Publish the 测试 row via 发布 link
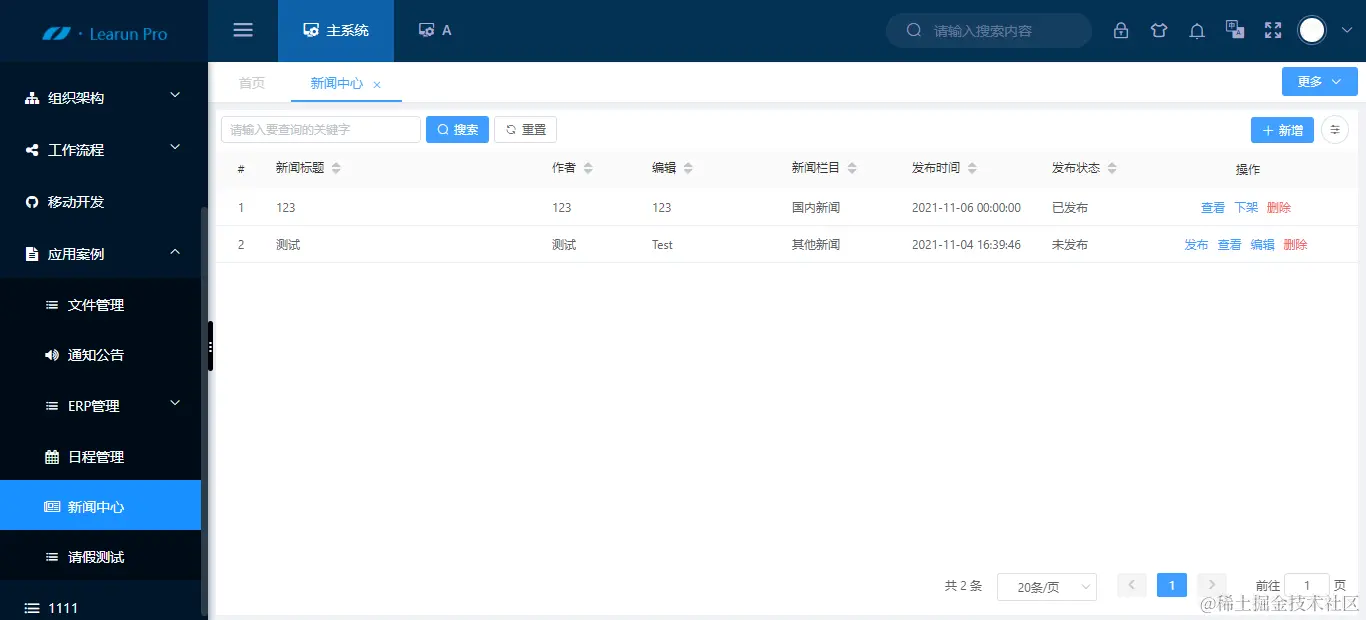Image resolution: width=1366 pixels, height=620 pixels. 1196,244
